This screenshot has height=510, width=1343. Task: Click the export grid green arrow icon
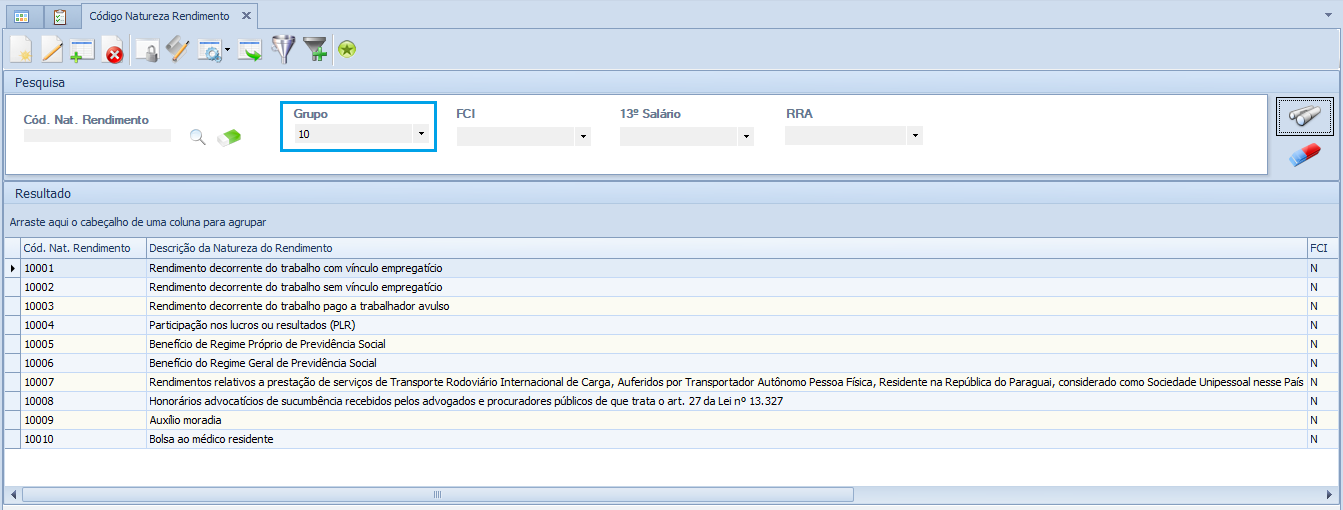pos(249,50)
